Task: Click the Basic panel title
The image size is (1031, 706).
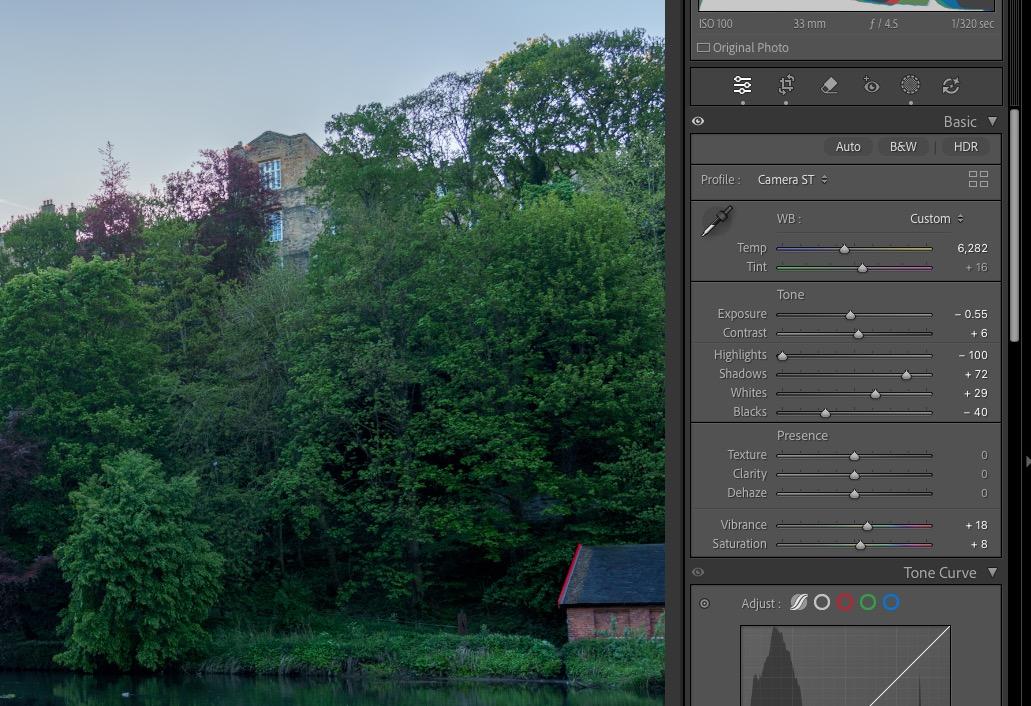Action: pos(959,122)
